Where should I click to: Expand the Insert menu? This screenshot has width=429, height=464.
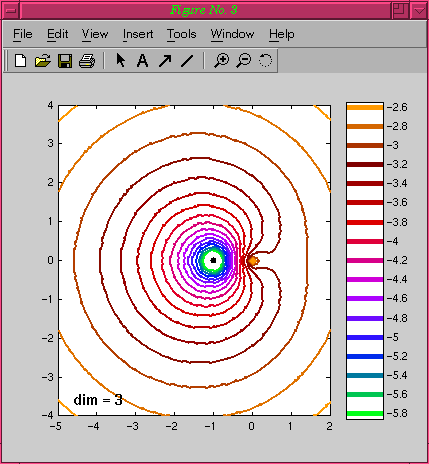pos(138,34)
